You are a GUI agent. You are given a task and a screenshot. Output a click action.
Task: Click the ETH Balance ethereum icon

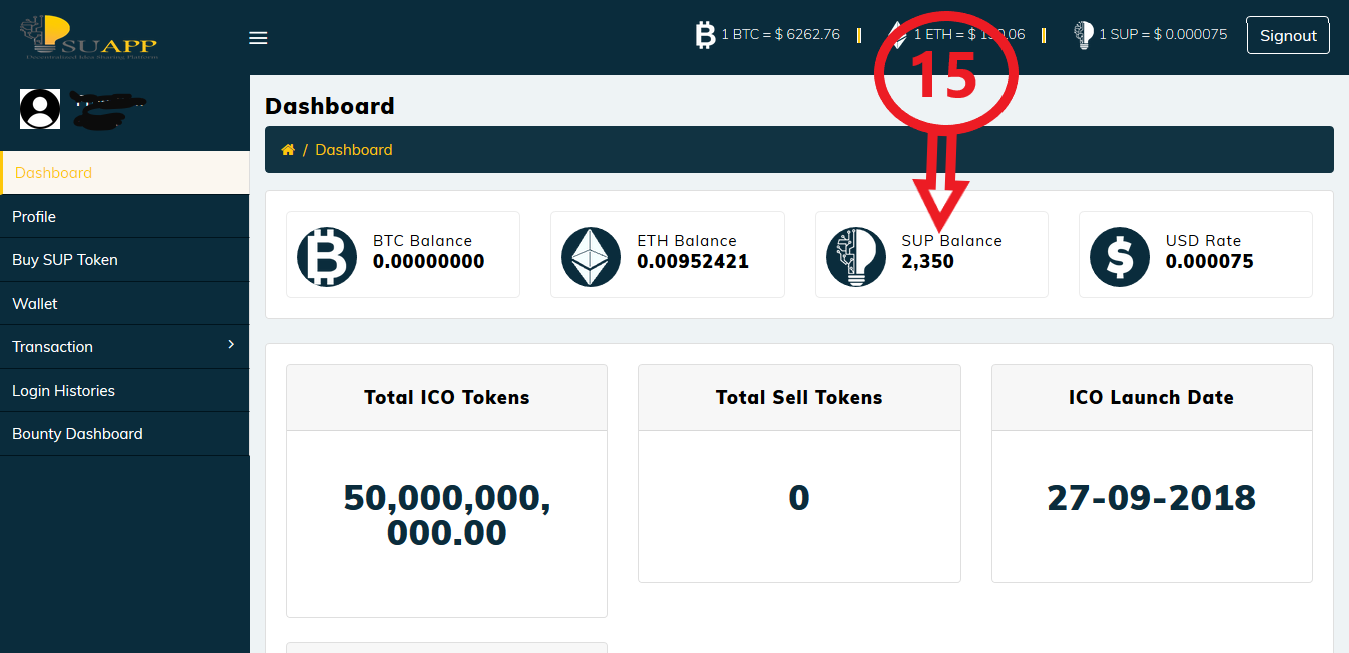tap(591, 257)
